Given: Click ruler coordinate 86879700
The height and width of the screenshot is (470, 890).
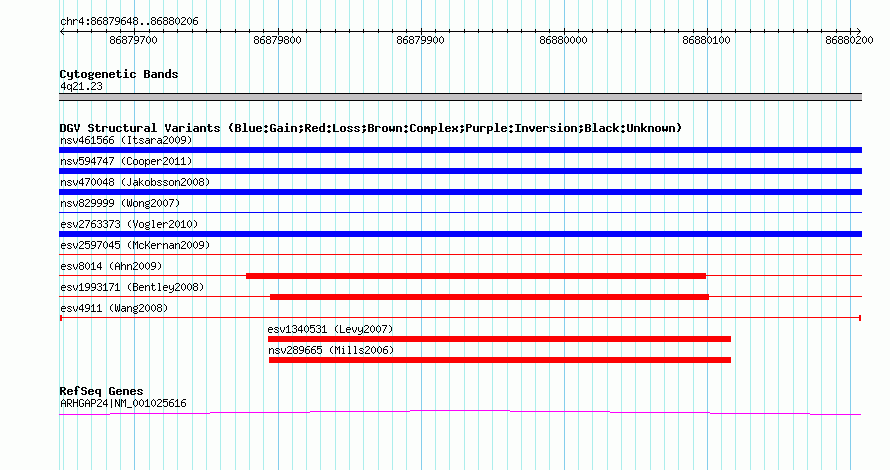Looking at the screenshot, I should coord(133,40).
